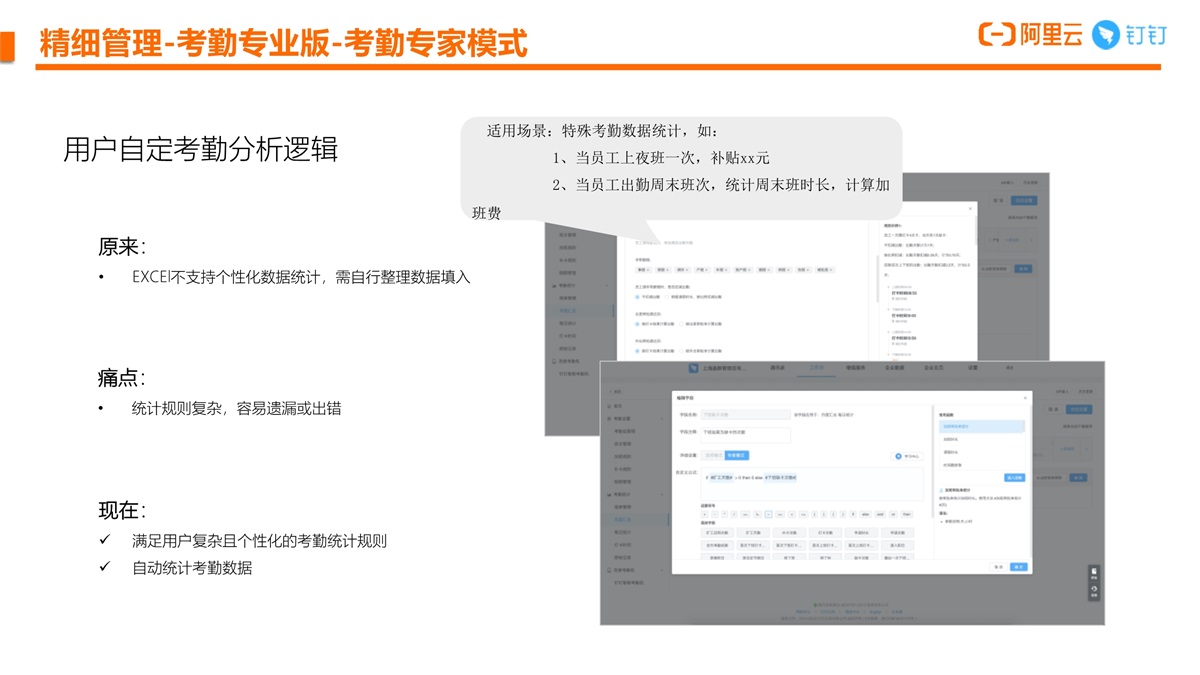Click the DingTalk blue wing logo
1200x675 pixels.
(1105, 35)
